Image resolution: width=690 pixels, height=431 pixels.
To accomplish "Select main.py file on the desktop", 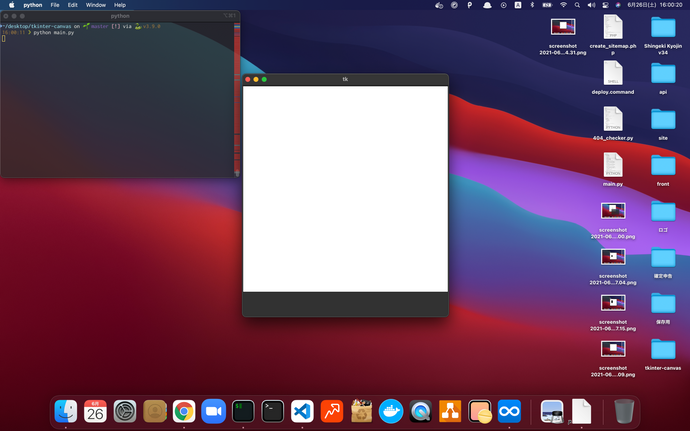I will pos(613,170).
